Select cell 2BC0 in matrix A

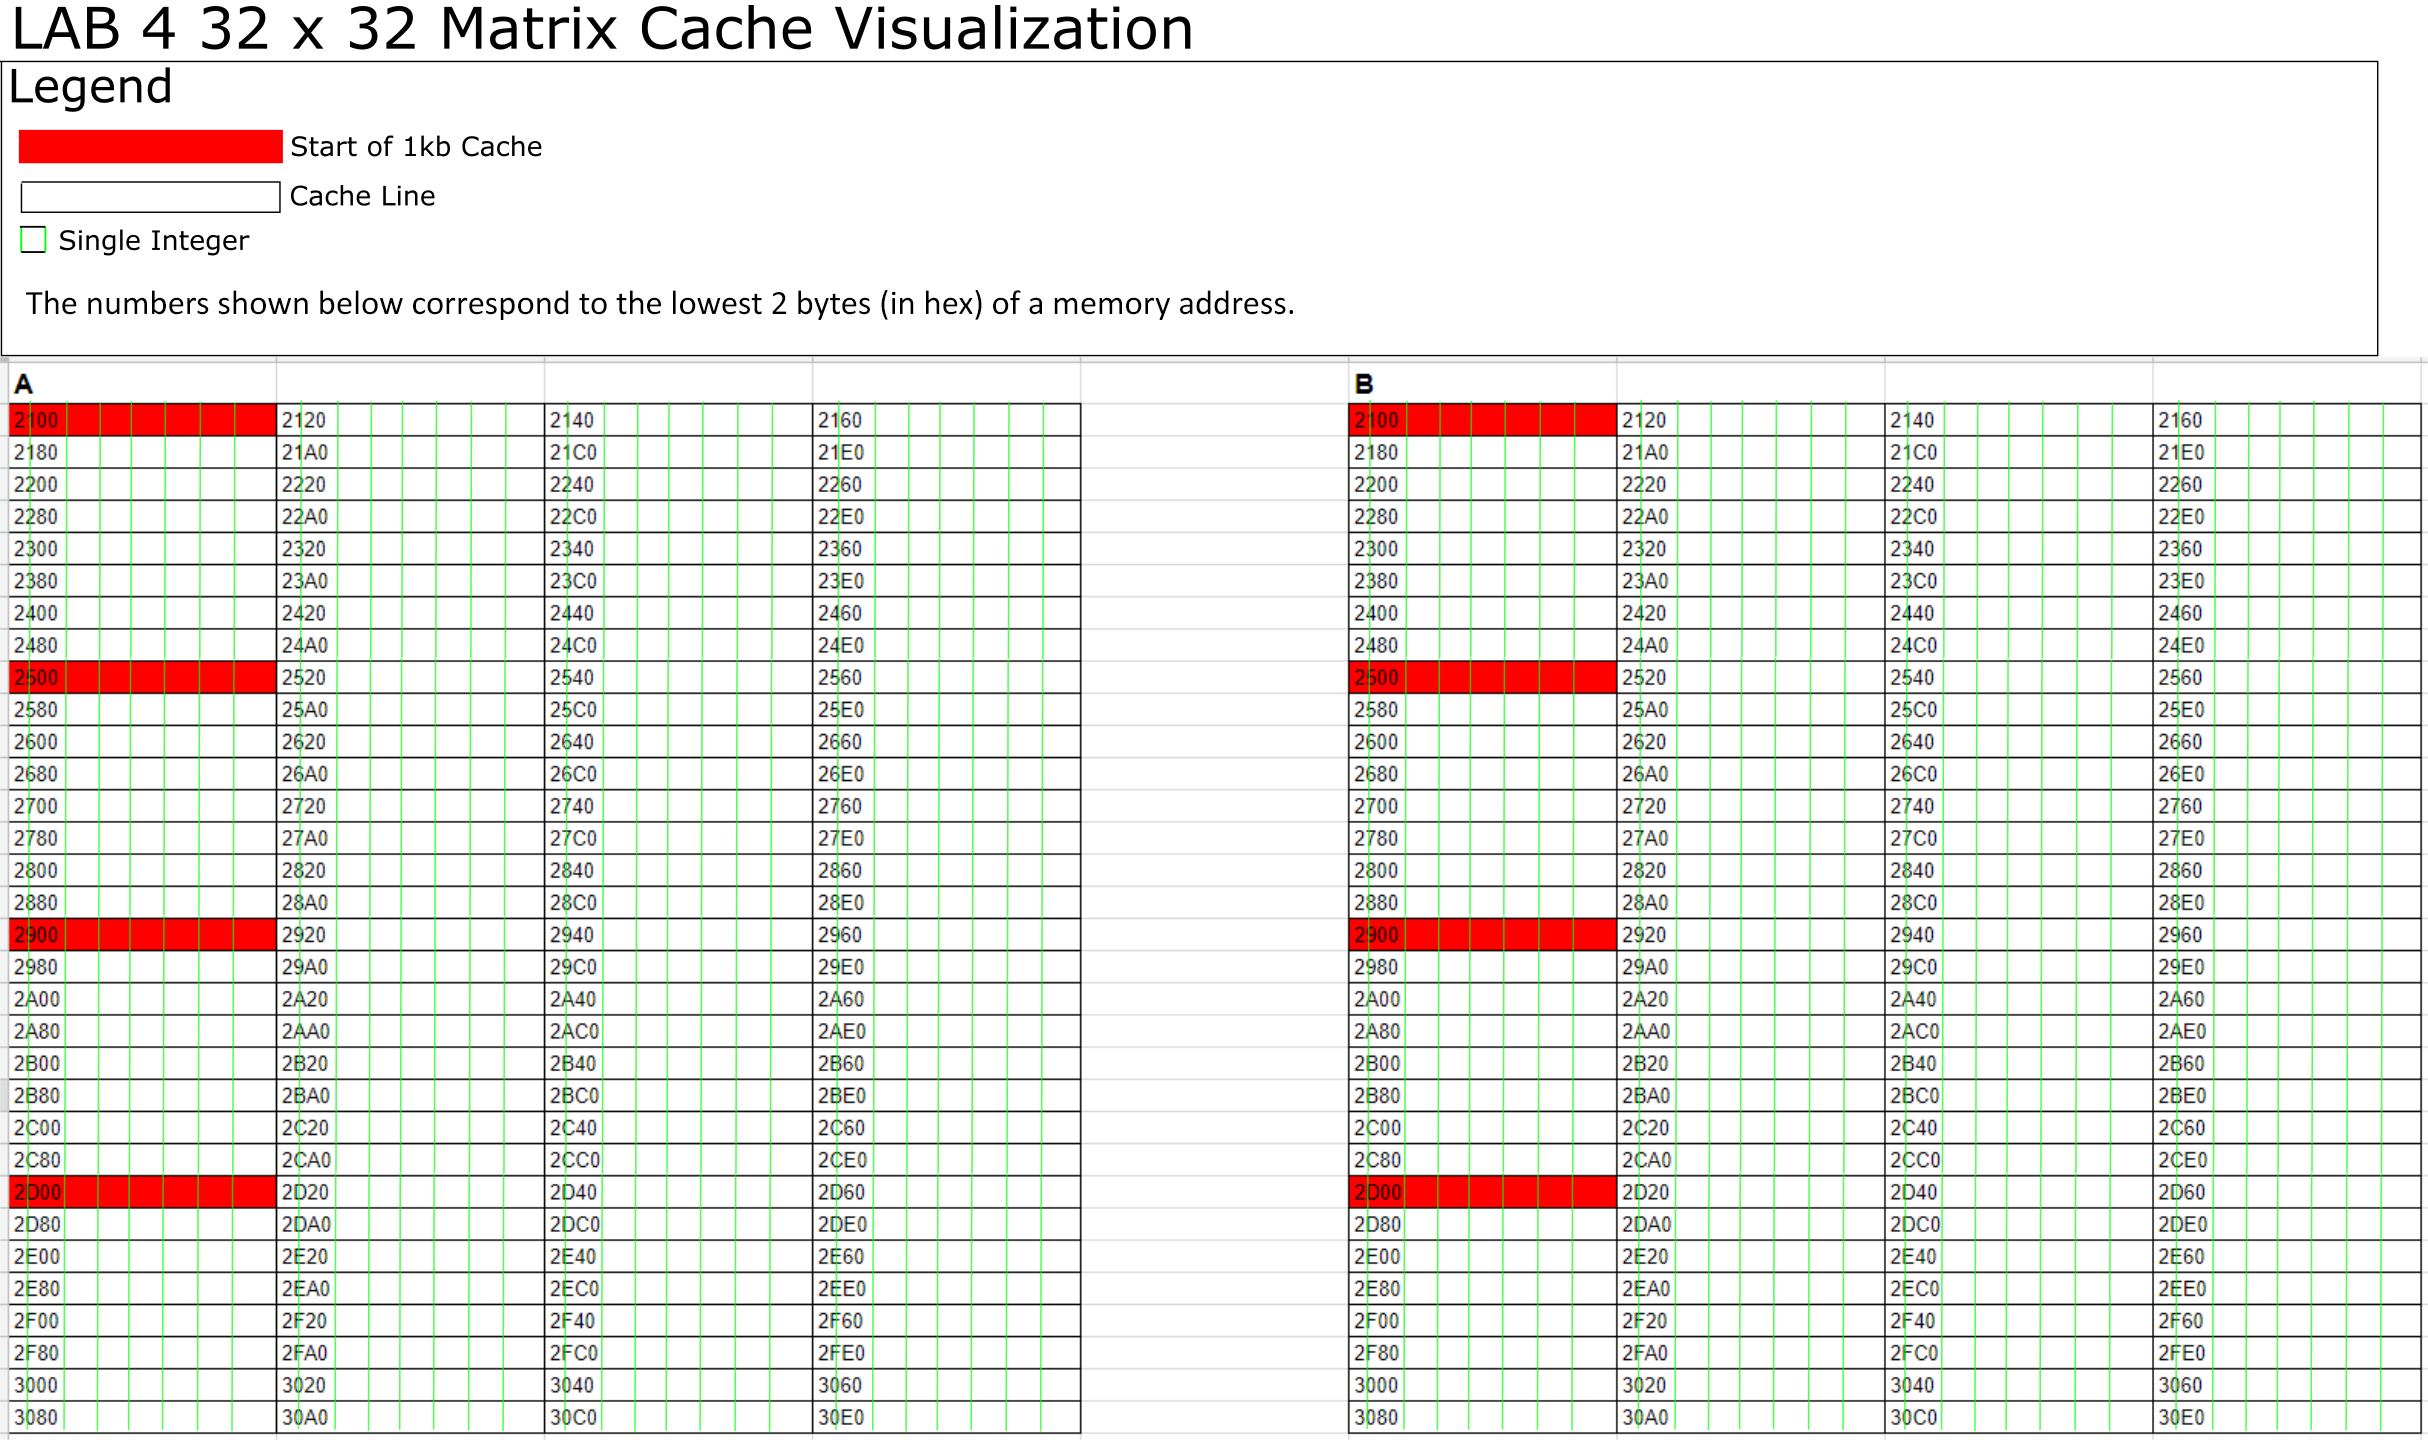678,1096
